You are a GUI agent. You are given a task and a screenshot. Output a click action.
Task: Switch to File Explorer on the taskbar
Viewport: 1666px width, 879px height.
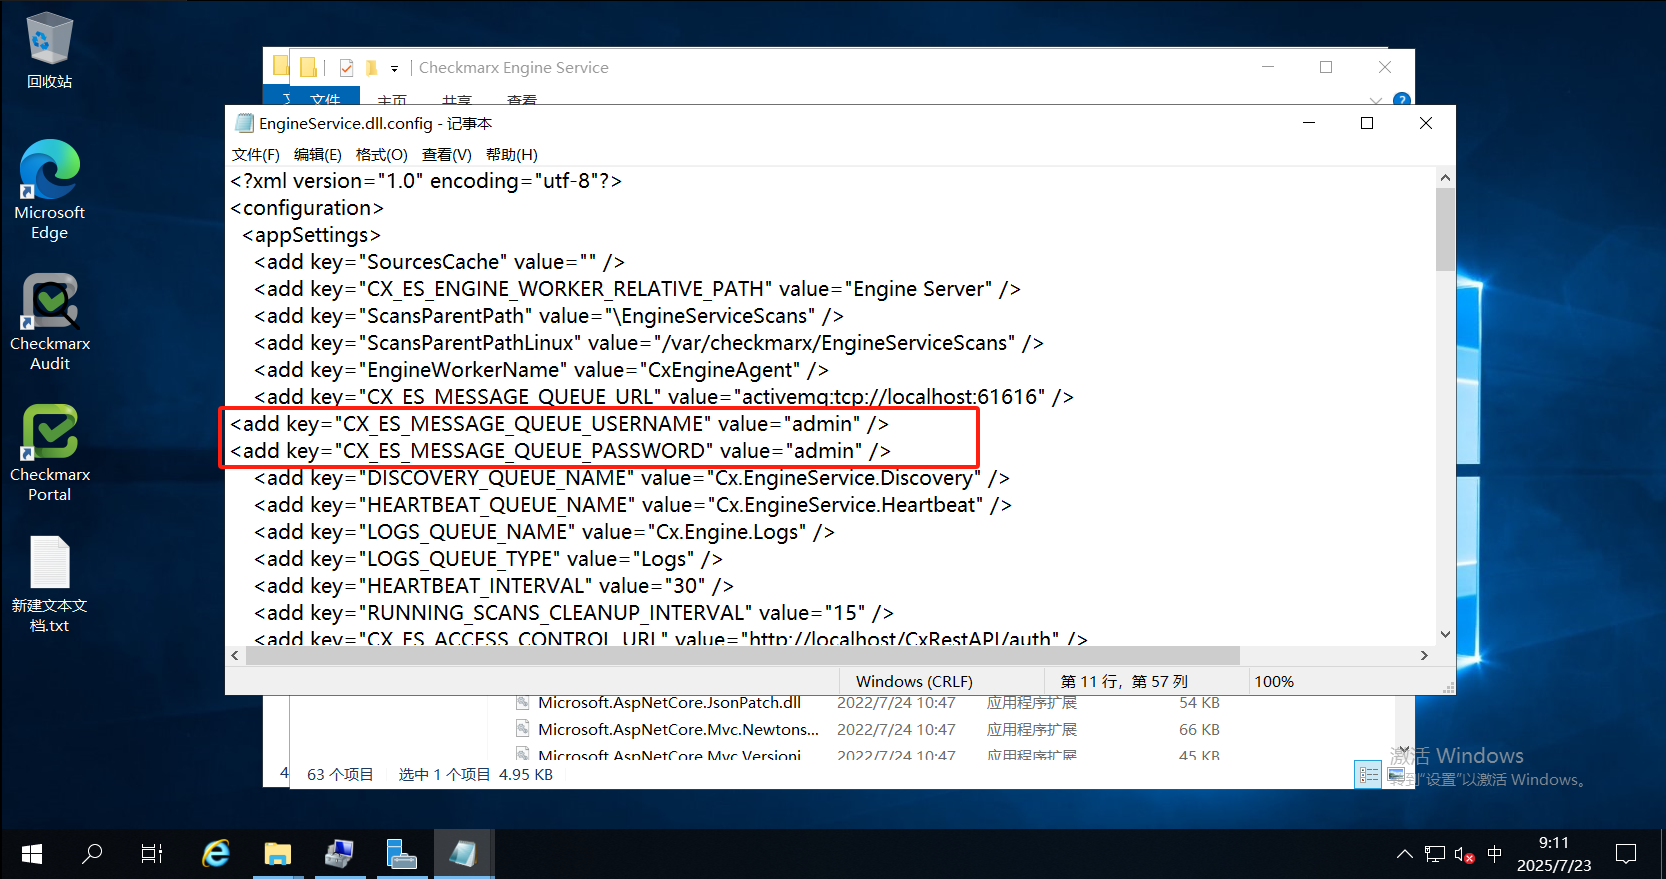[277, 854]
